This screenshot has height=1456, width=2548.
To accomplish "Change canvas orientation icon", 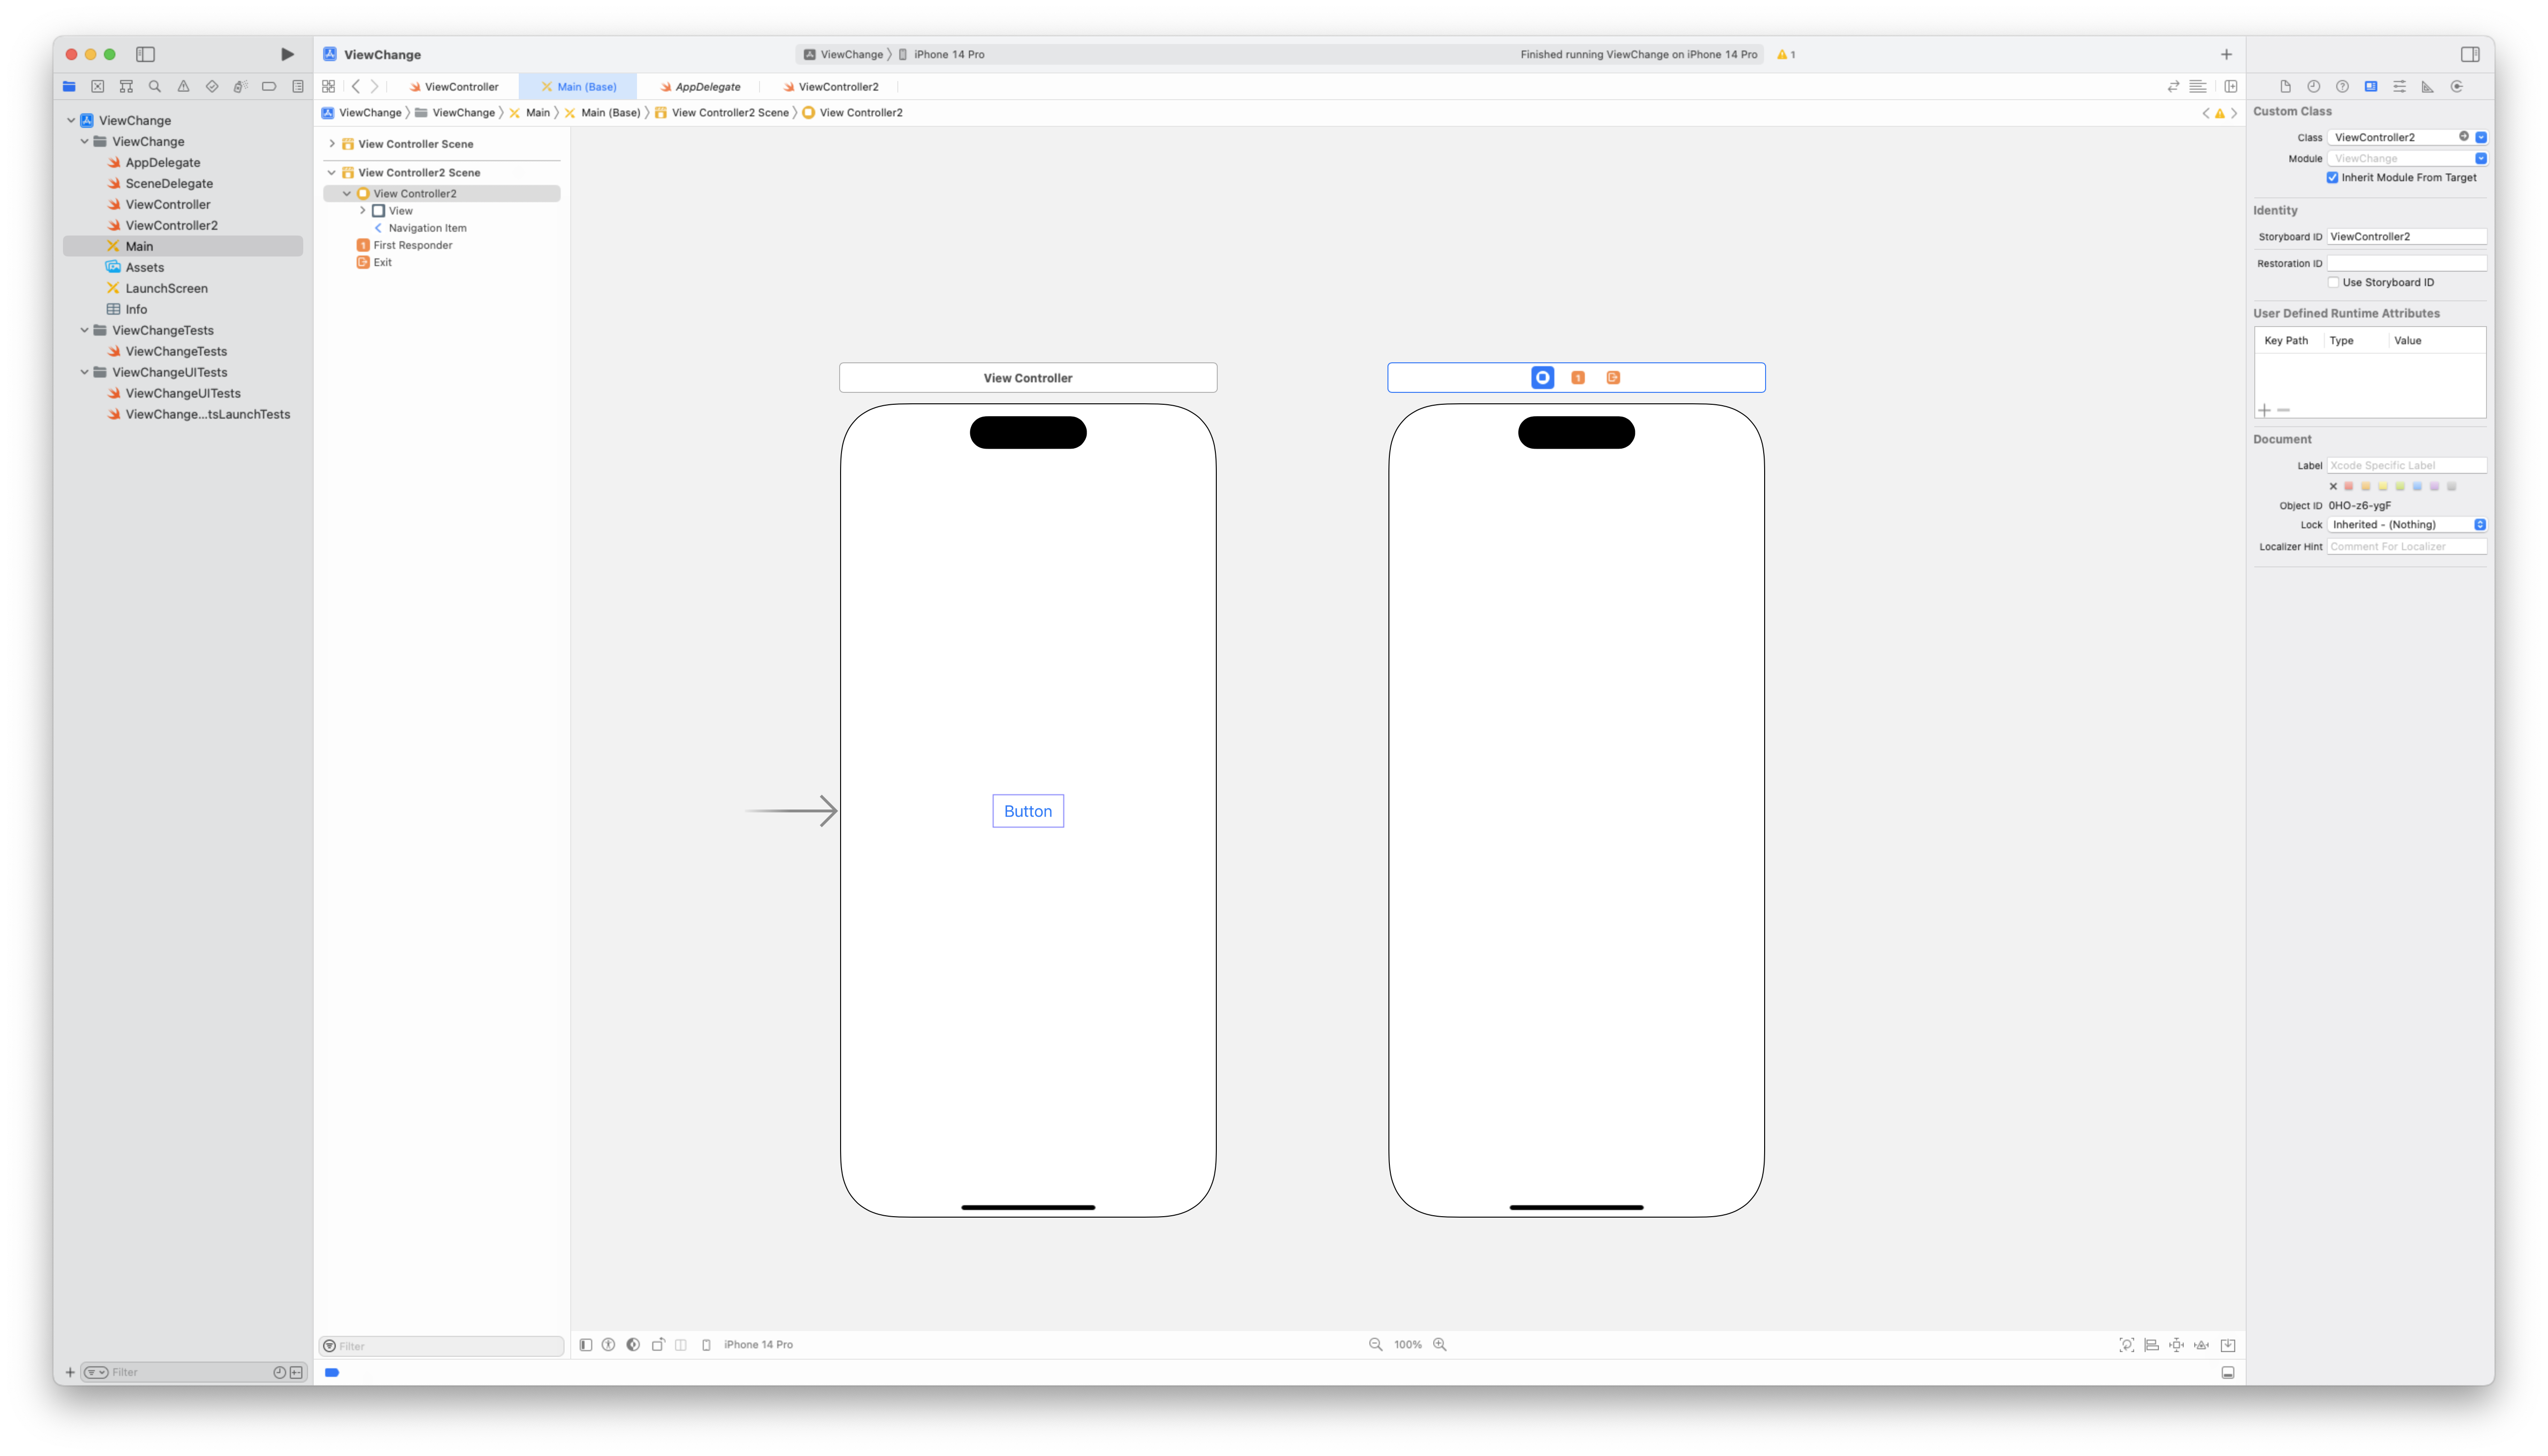I will (658, 1345).
